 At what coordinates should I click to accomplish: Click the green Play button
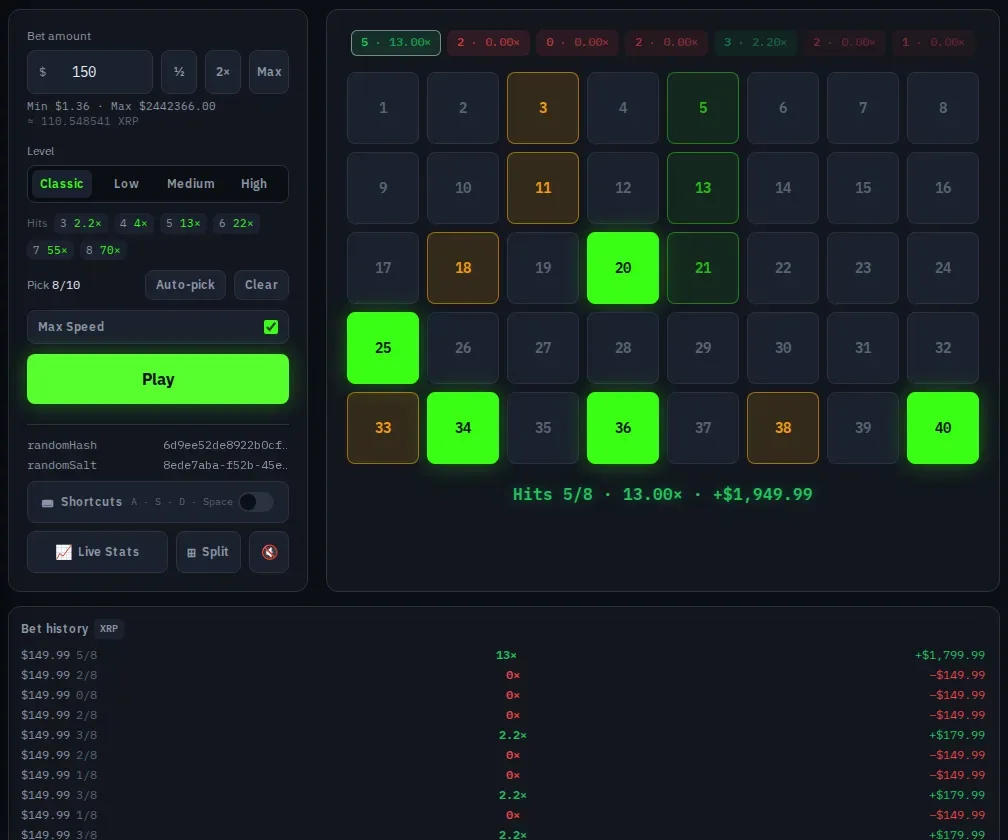(158, 379)
